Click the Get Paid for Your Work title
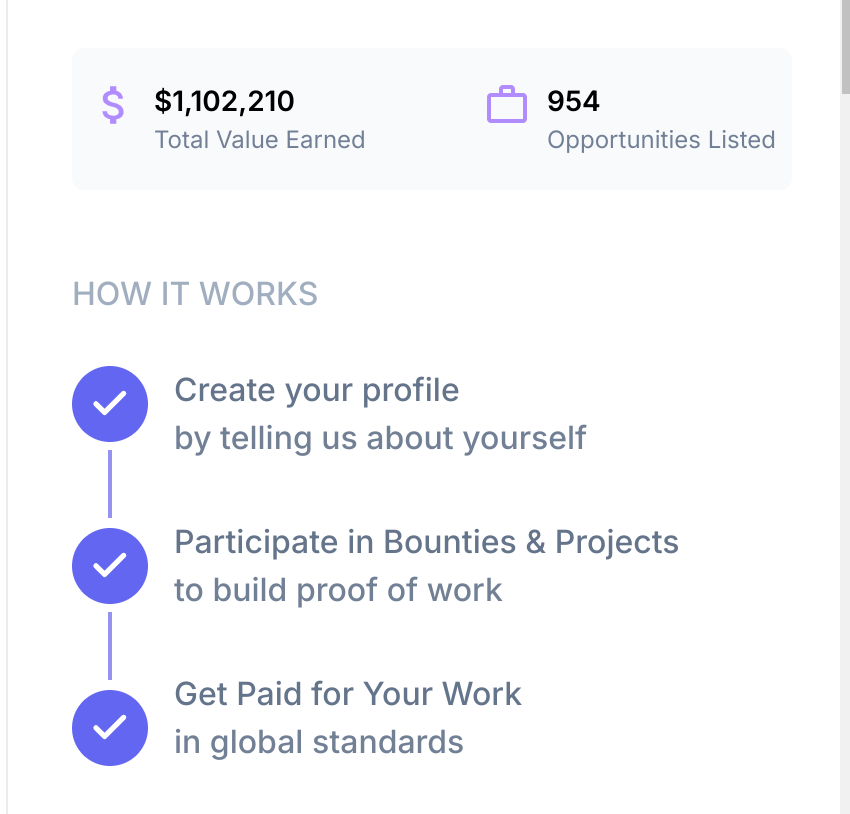 [x=348, y=694]
